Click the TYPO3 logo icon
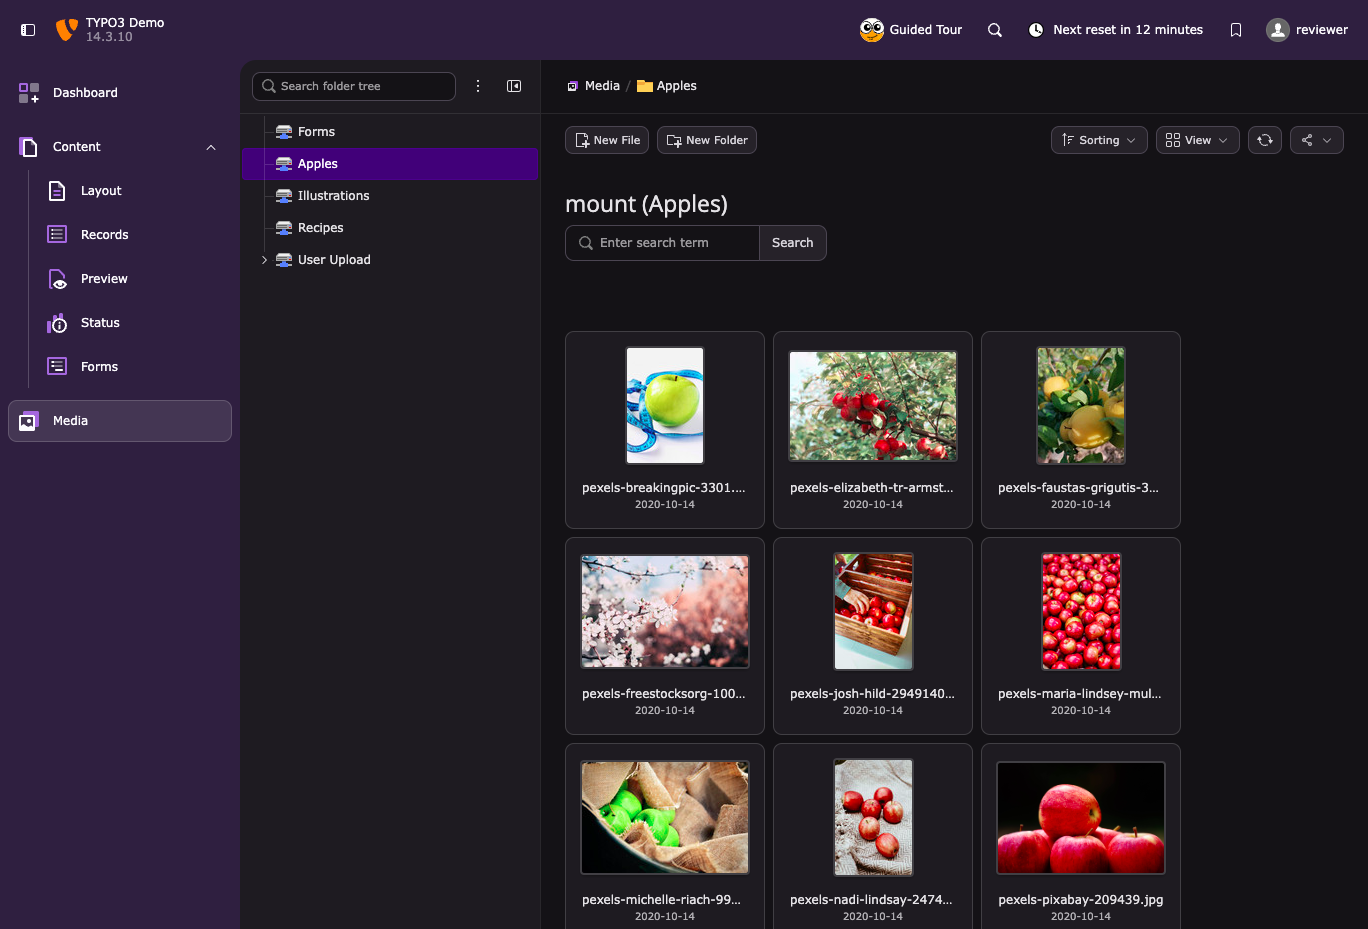 coord(67,30)
